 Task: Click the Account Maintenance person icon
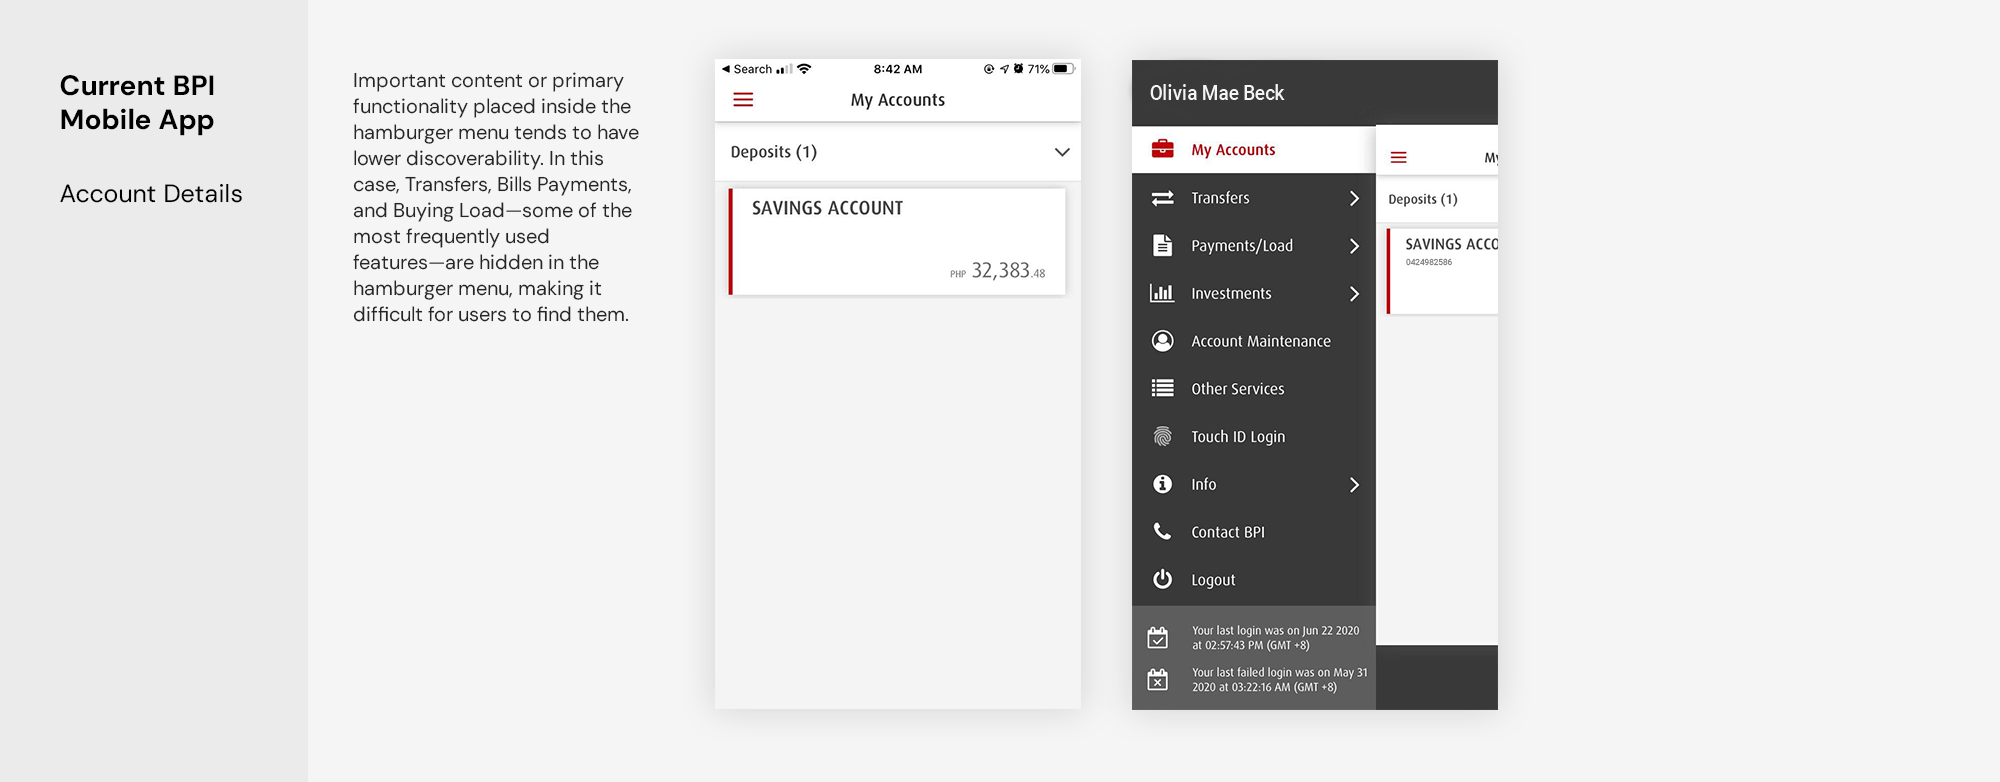(1162, 341)
